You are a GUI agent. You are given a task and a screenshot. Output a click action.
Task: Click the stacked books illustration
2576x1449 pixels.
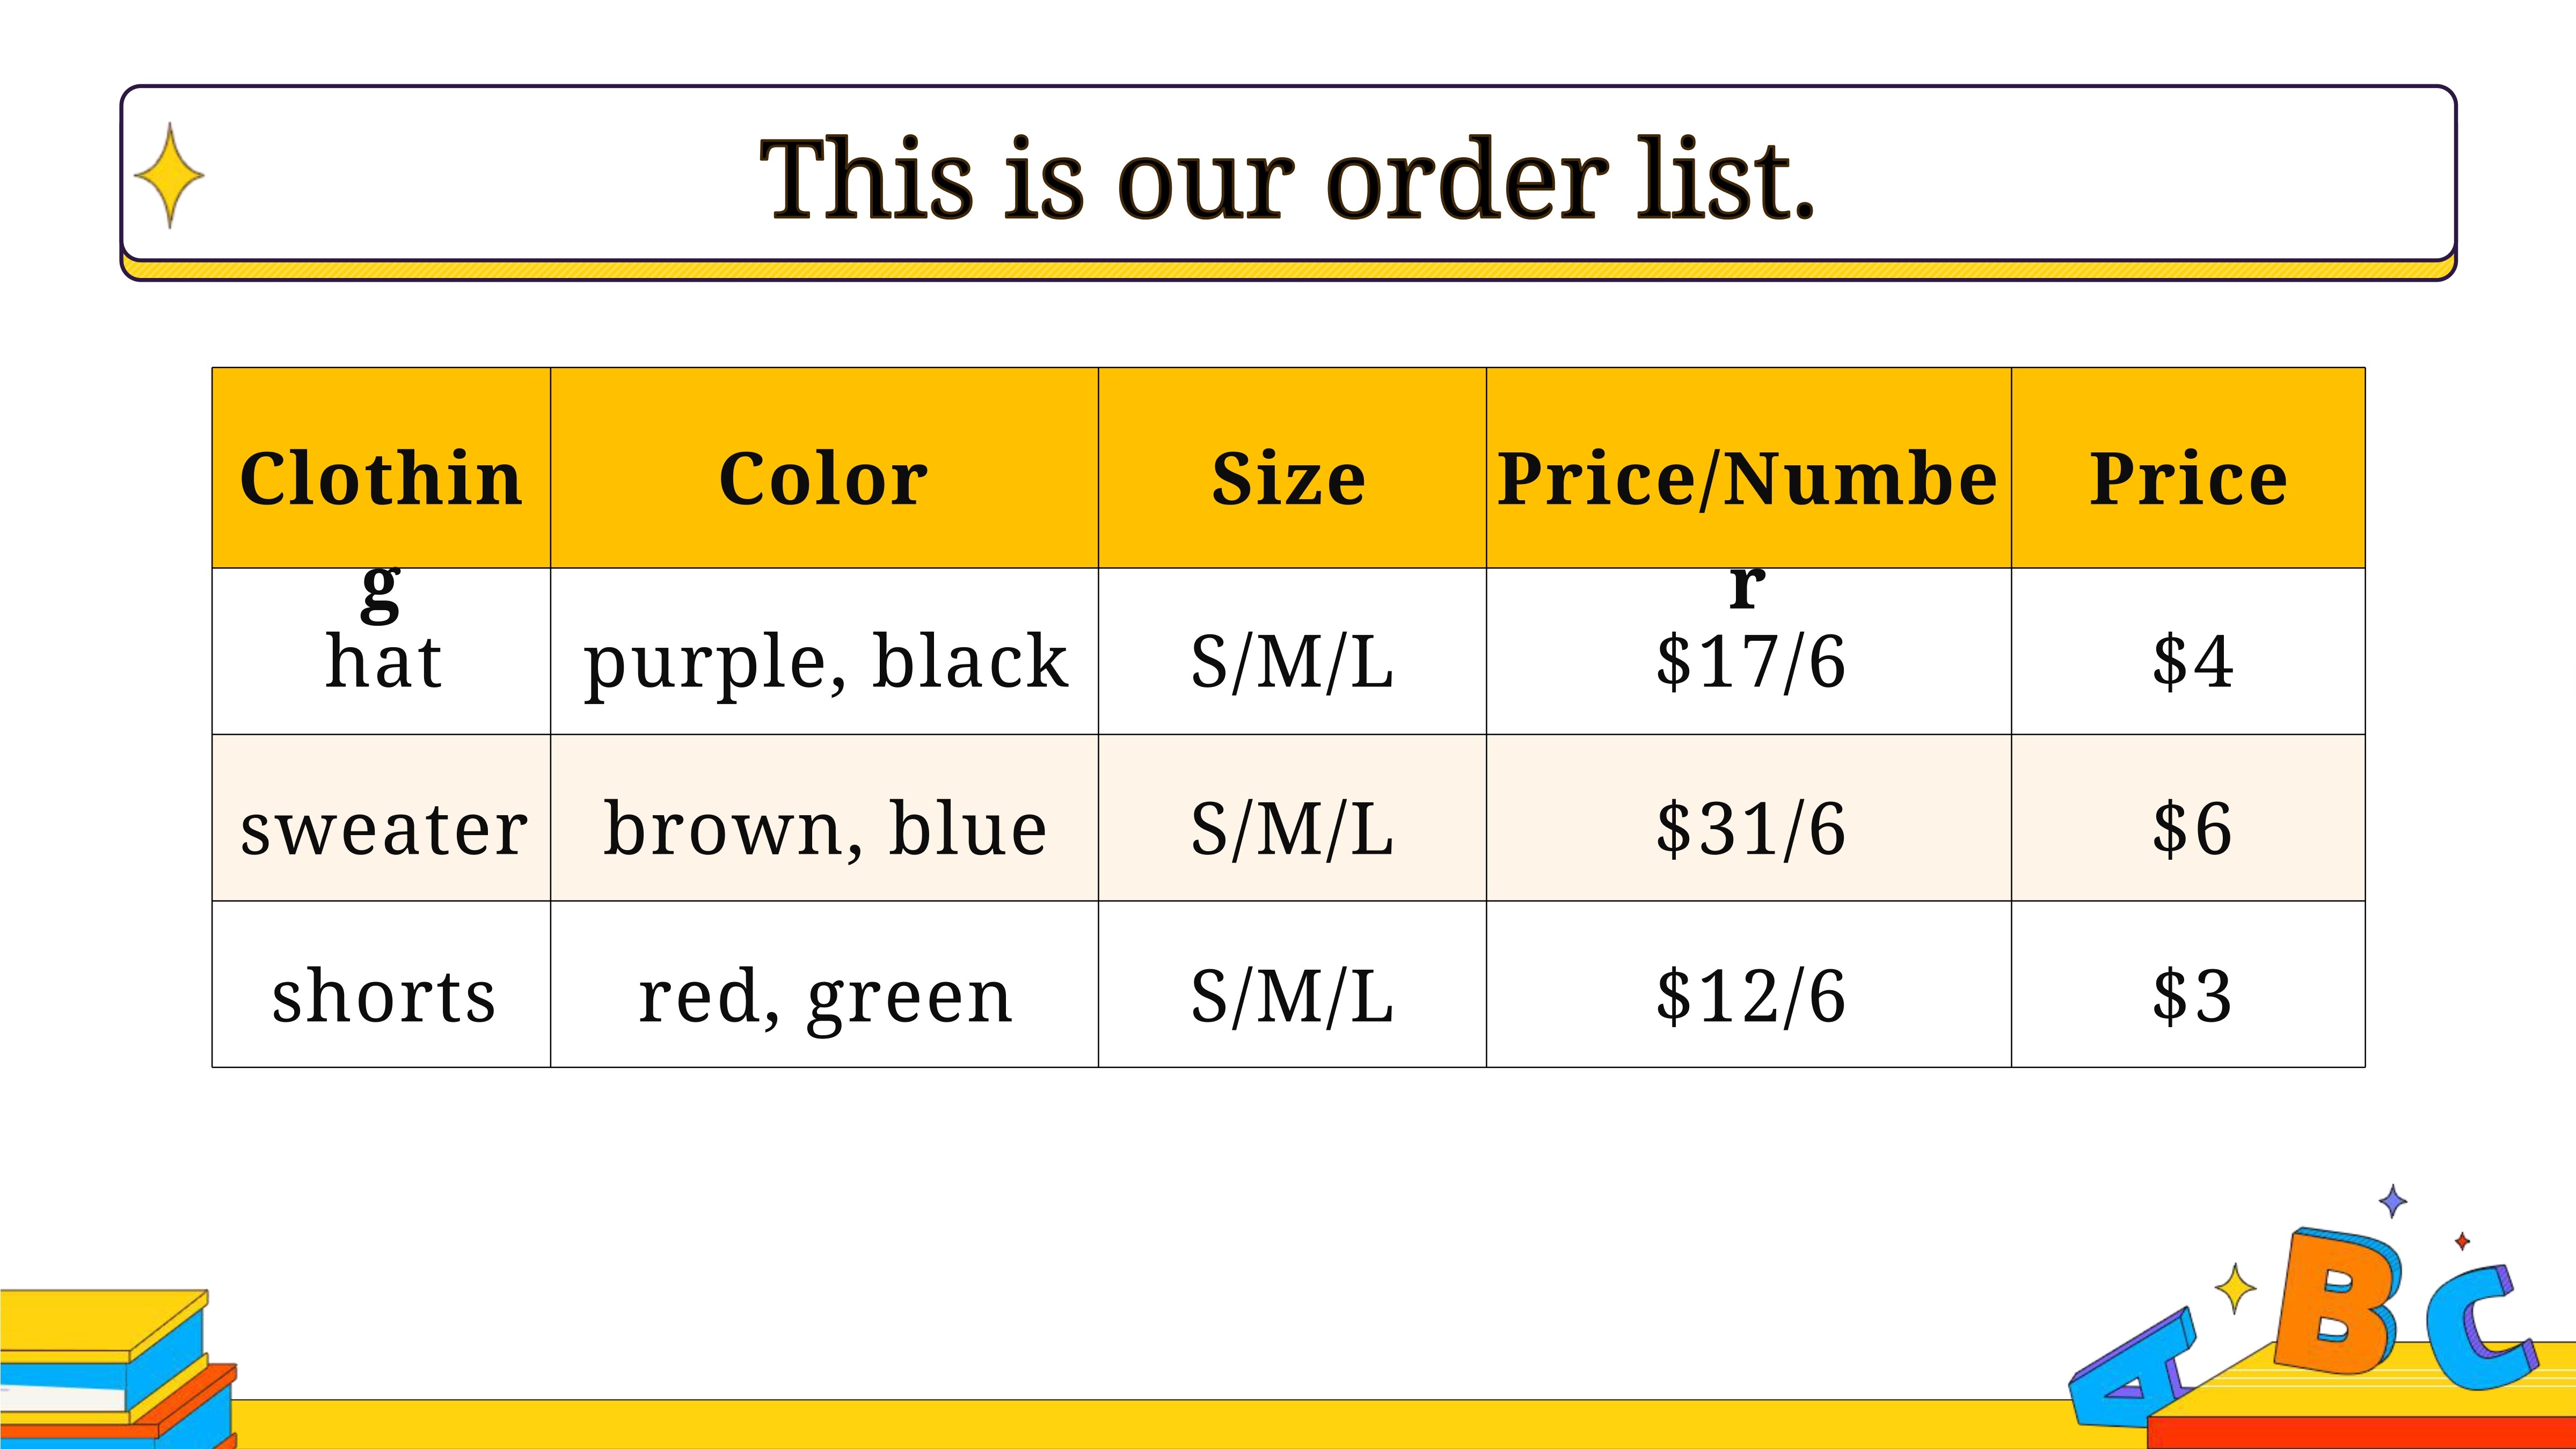pos(118,1369)
